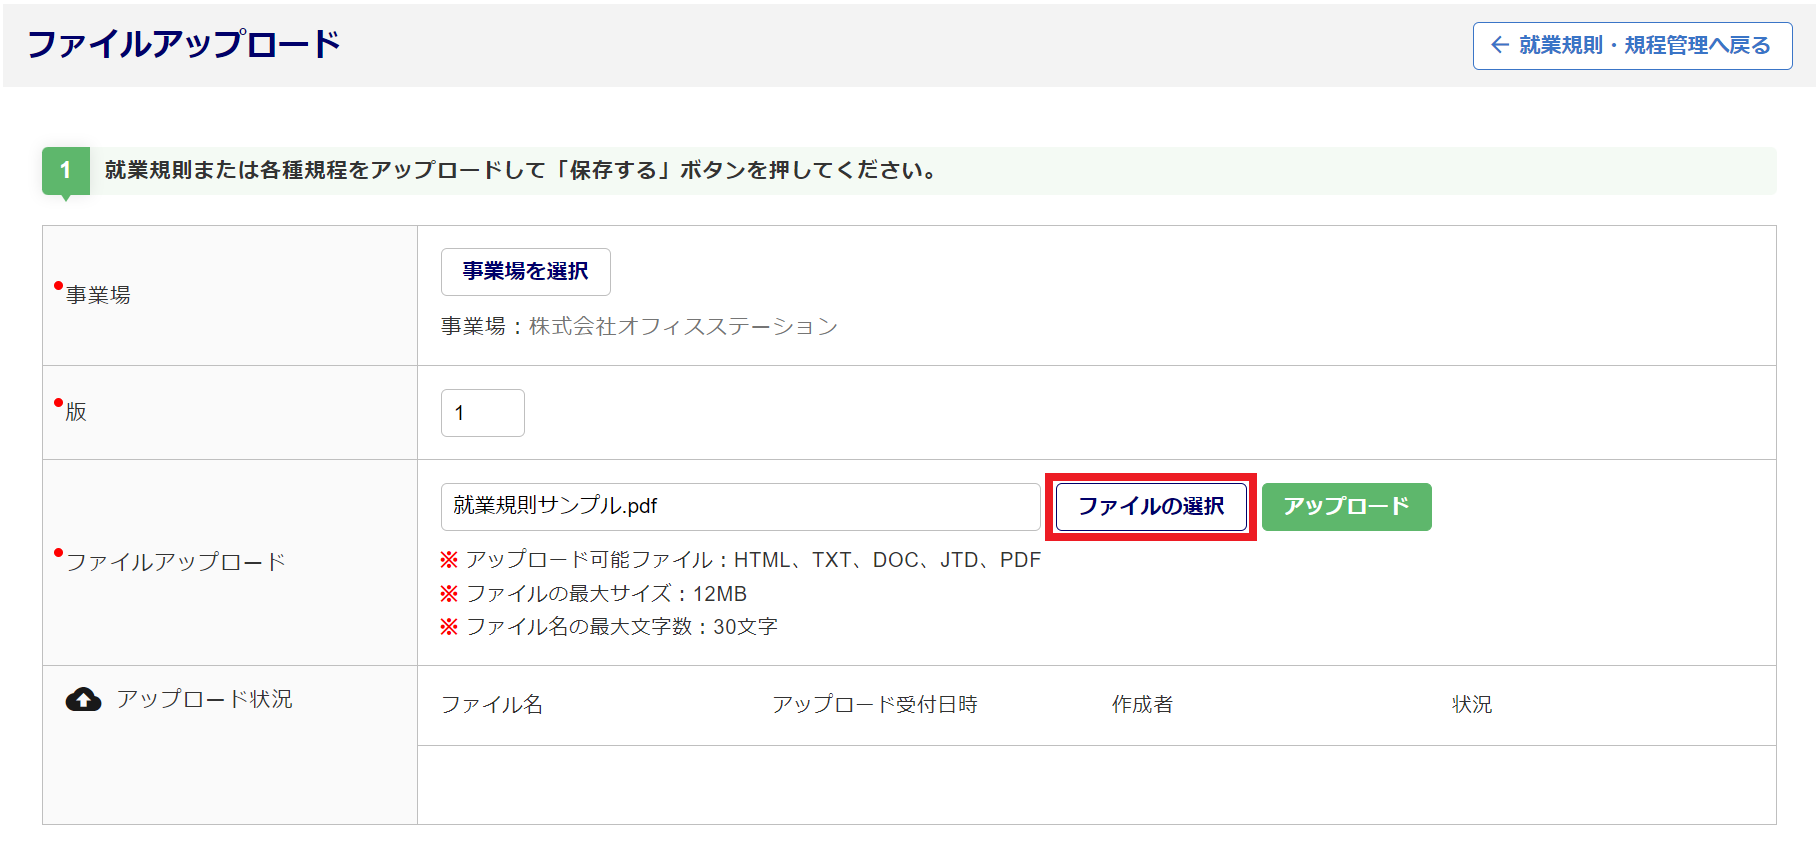
Task: Select the 作成者 column header
Action: pyautogui.click(x=1142, y=705)
